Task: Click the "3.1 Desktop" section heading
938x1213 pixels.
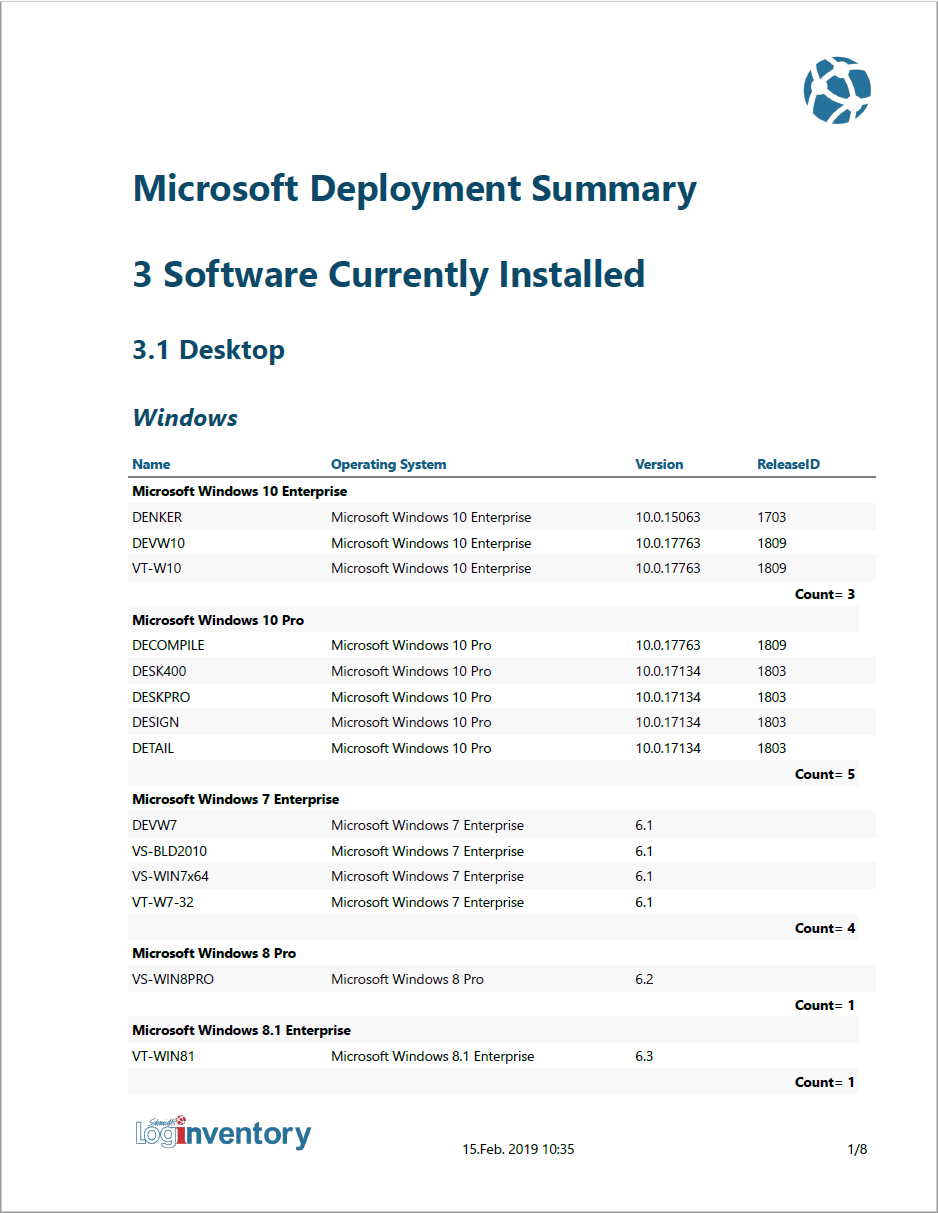Action: click(209, 350)
